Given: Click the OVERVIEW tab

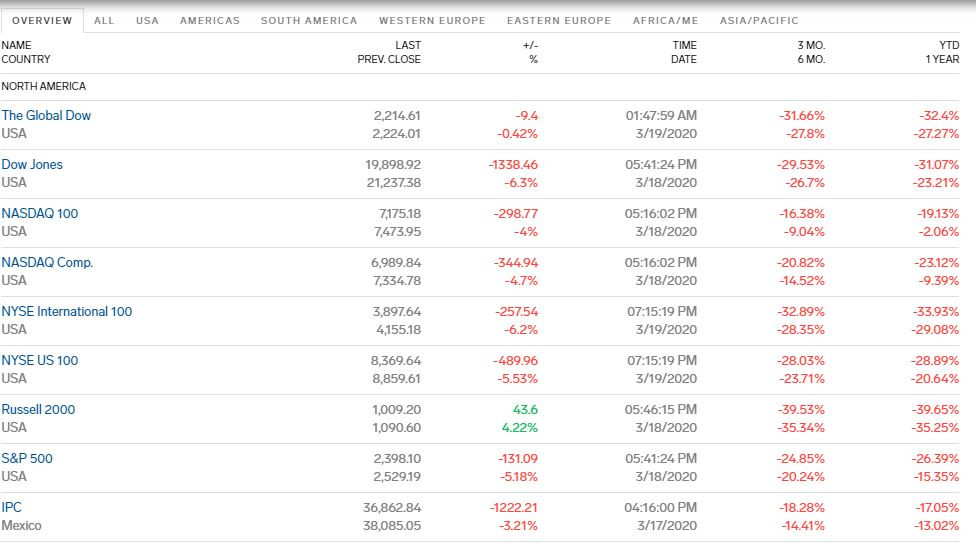Looking at the screenshot, I should (42, 21).
